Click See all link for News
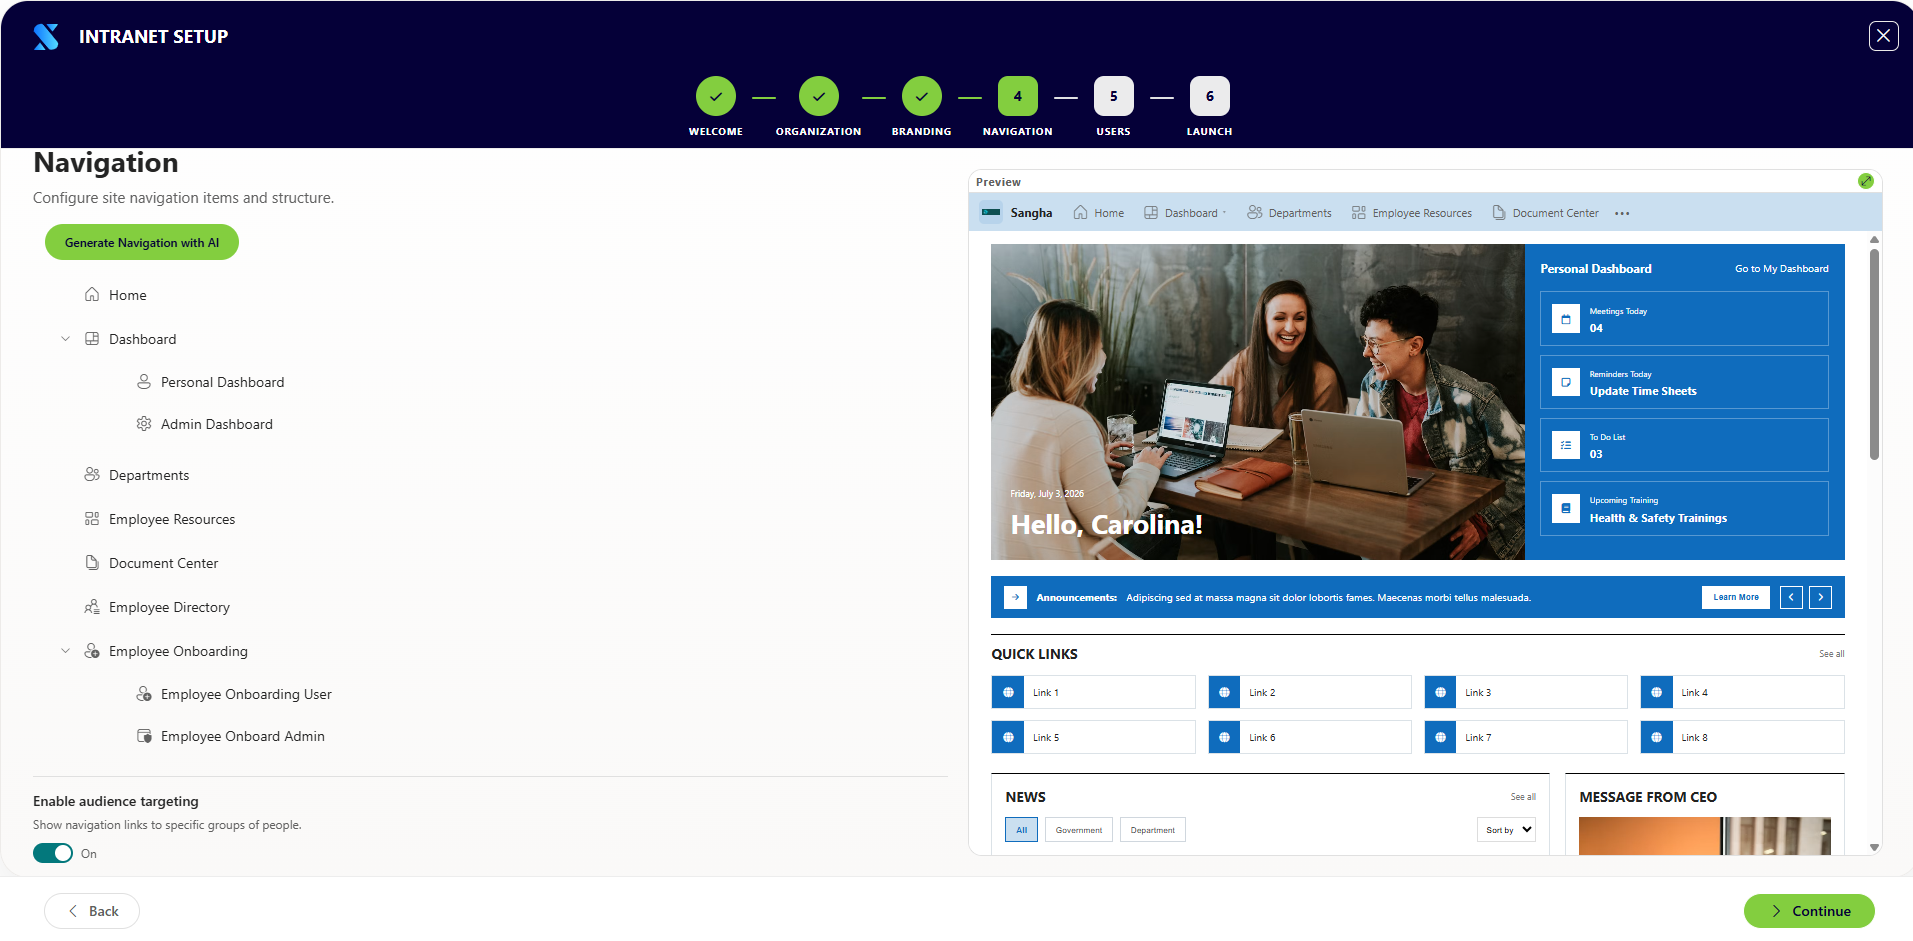This screenshot has width=1913, height=941. pyautogui.click(x=1523, y=797)
